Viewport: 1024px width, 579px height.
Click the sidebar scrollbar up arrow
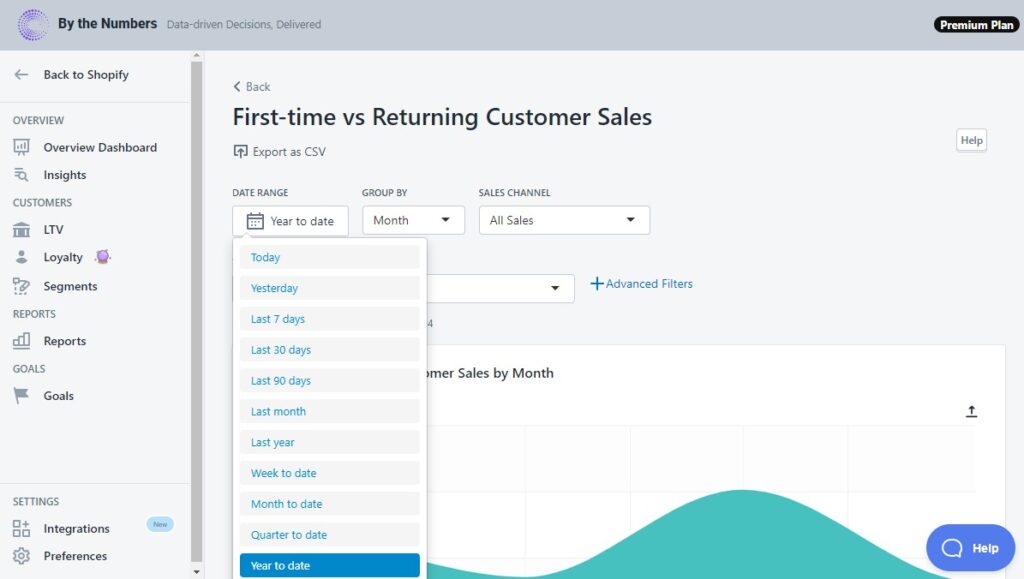196,55
